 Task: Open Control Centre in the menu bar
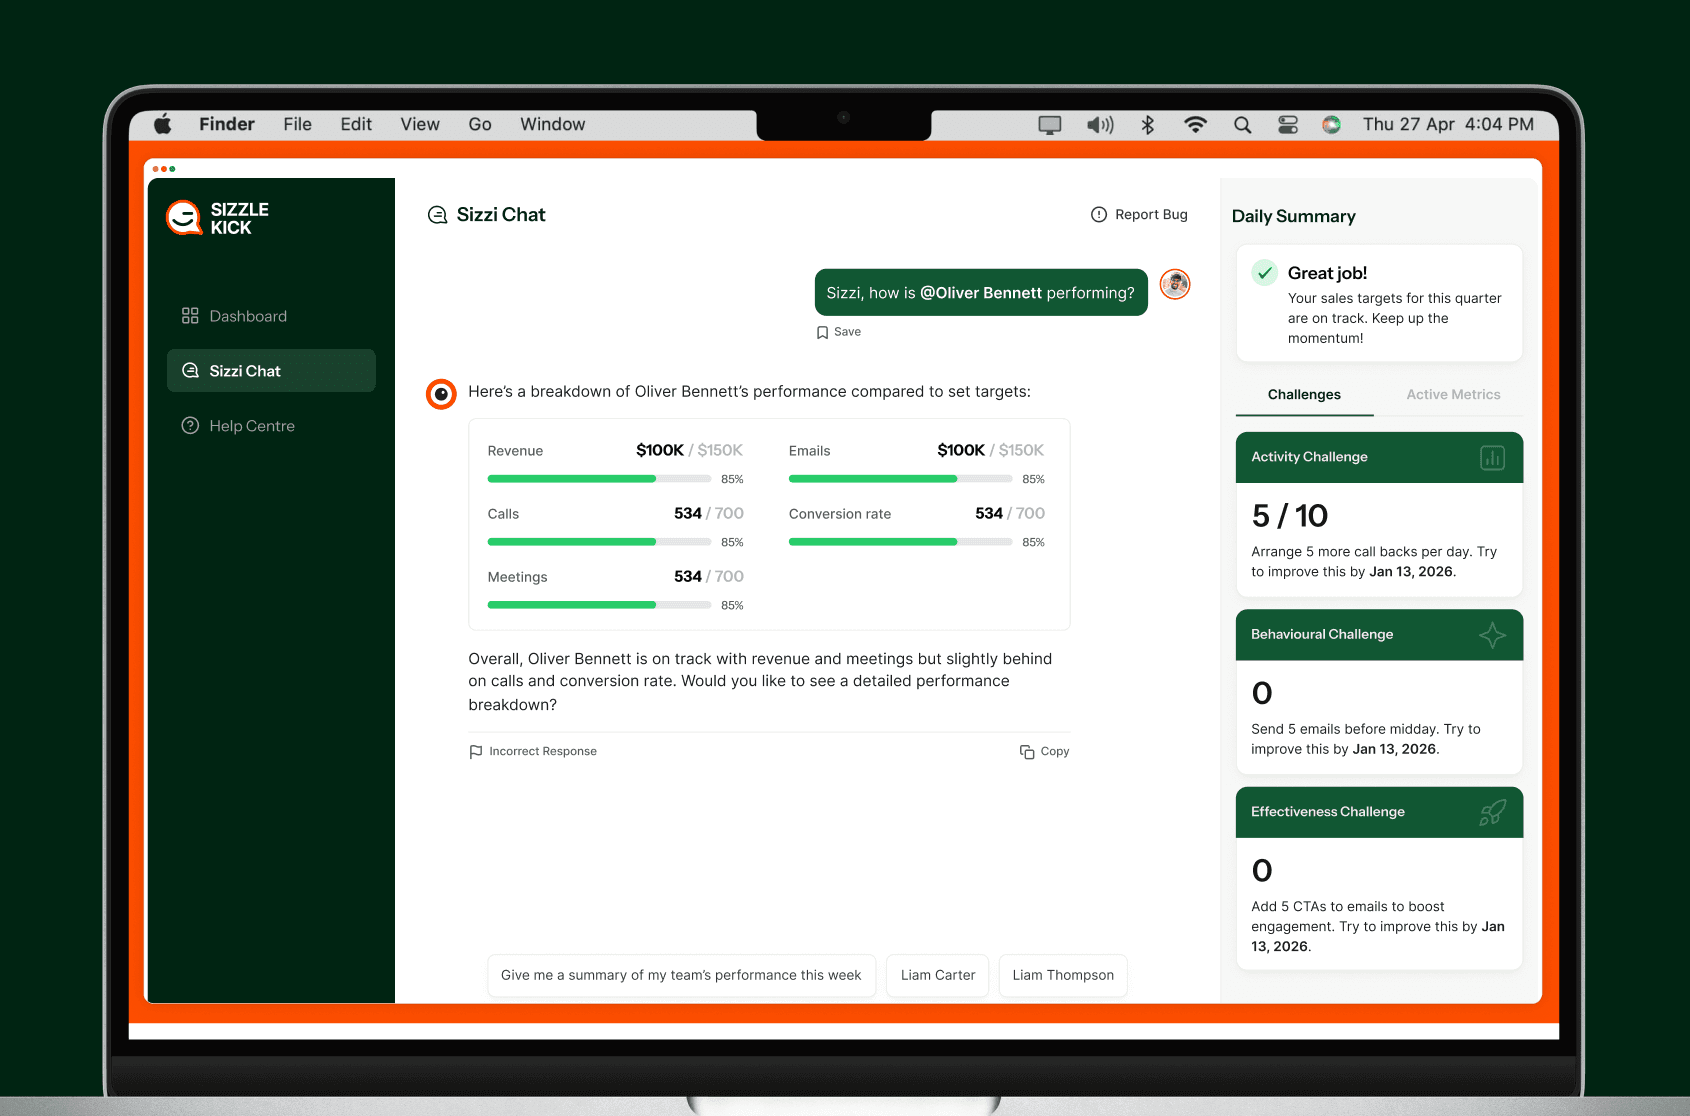[1288, 125]
